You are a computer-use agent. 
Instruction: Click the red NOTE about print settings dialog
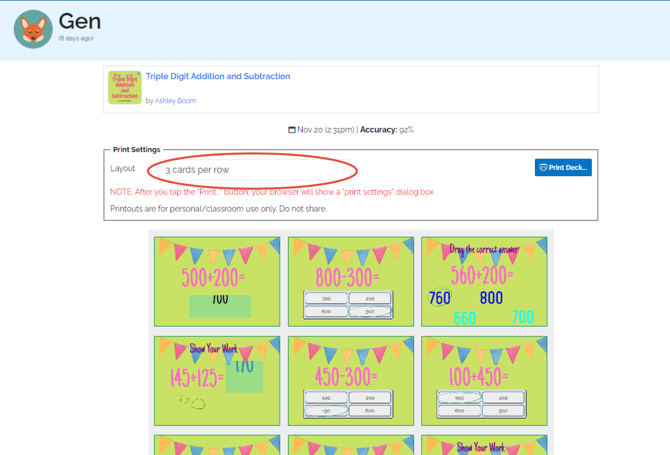tap(272, 192)
